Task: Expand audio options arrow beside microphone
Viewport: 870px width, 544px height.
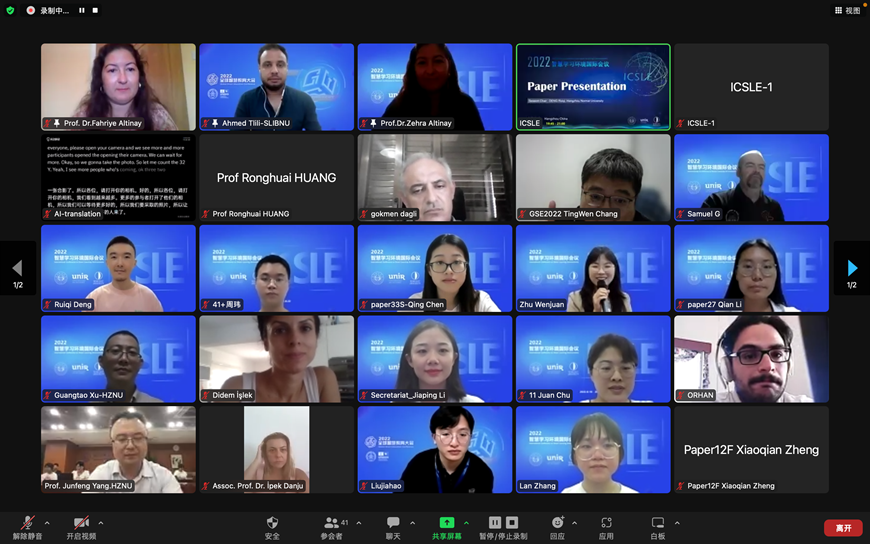Action: [48, 522]
